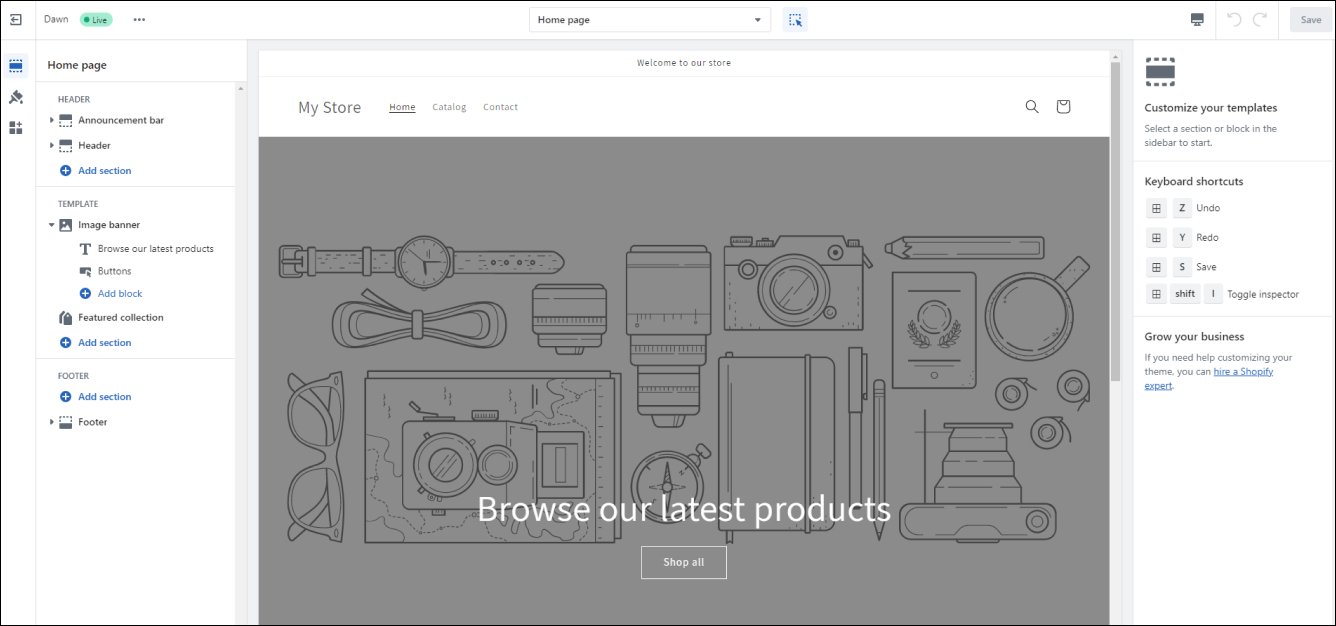Click the plus icon beside Add block
The height and width of the screenshot is (626, 1336).
(x=85, y=294)
